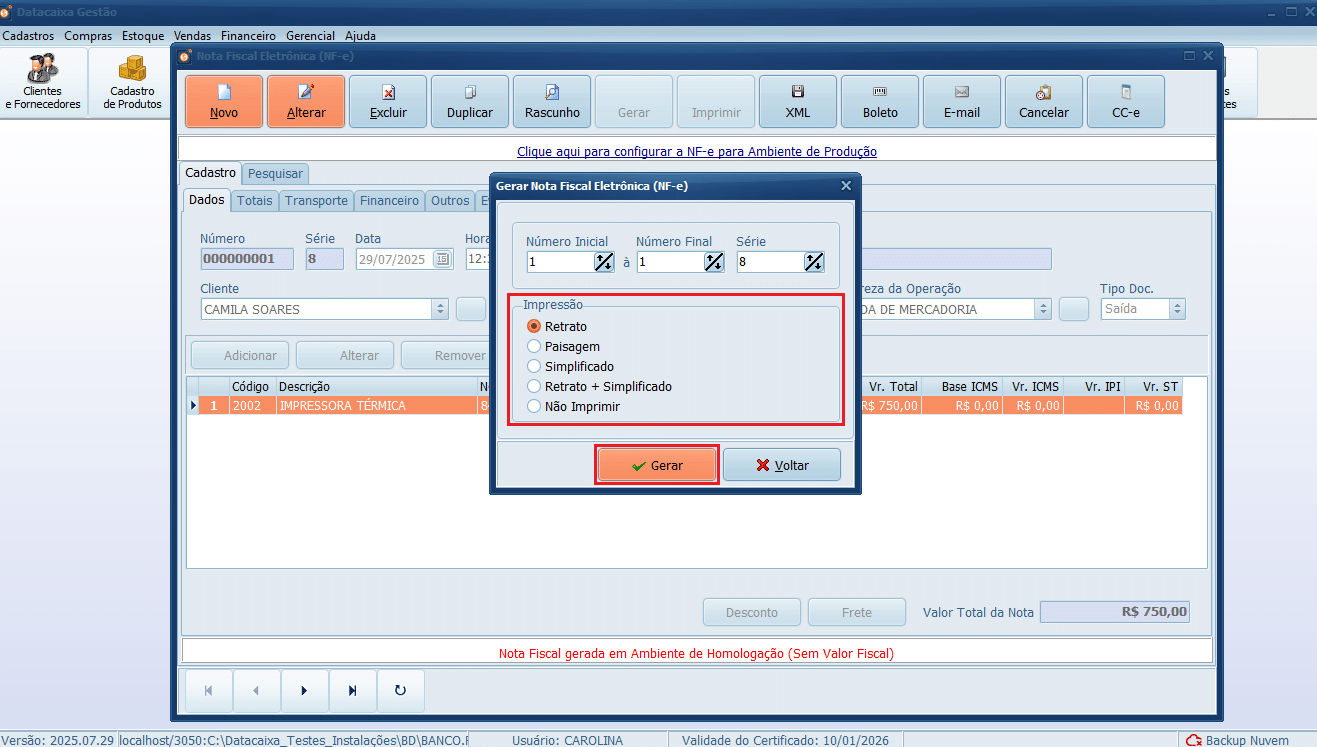
Task: Open the Data calendar picker
Action: tap(442, 260)
